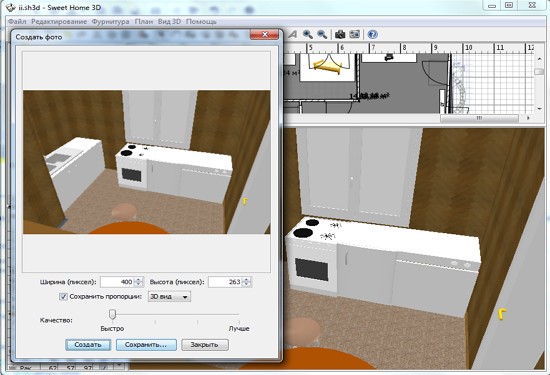Click the Закрыть button
The height and width of the screenshot is (375, 550).
click(x=205, y=344)
